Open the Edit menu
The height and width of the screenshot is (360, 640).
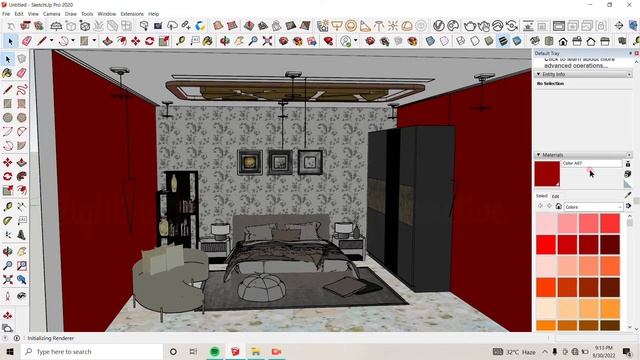[x=19, y=14]
